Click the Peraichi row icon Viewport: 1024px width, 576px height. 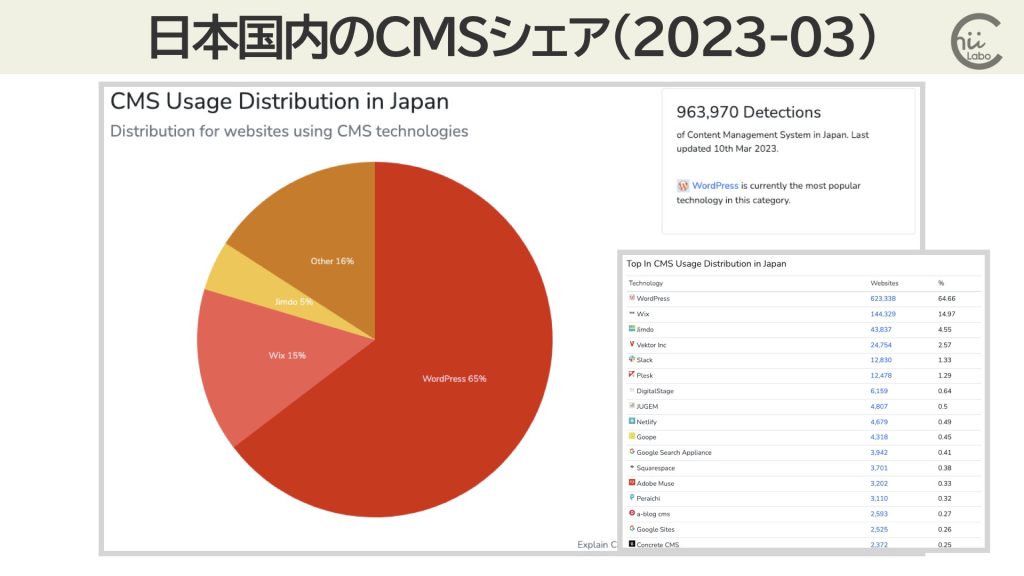click(632, 498)
